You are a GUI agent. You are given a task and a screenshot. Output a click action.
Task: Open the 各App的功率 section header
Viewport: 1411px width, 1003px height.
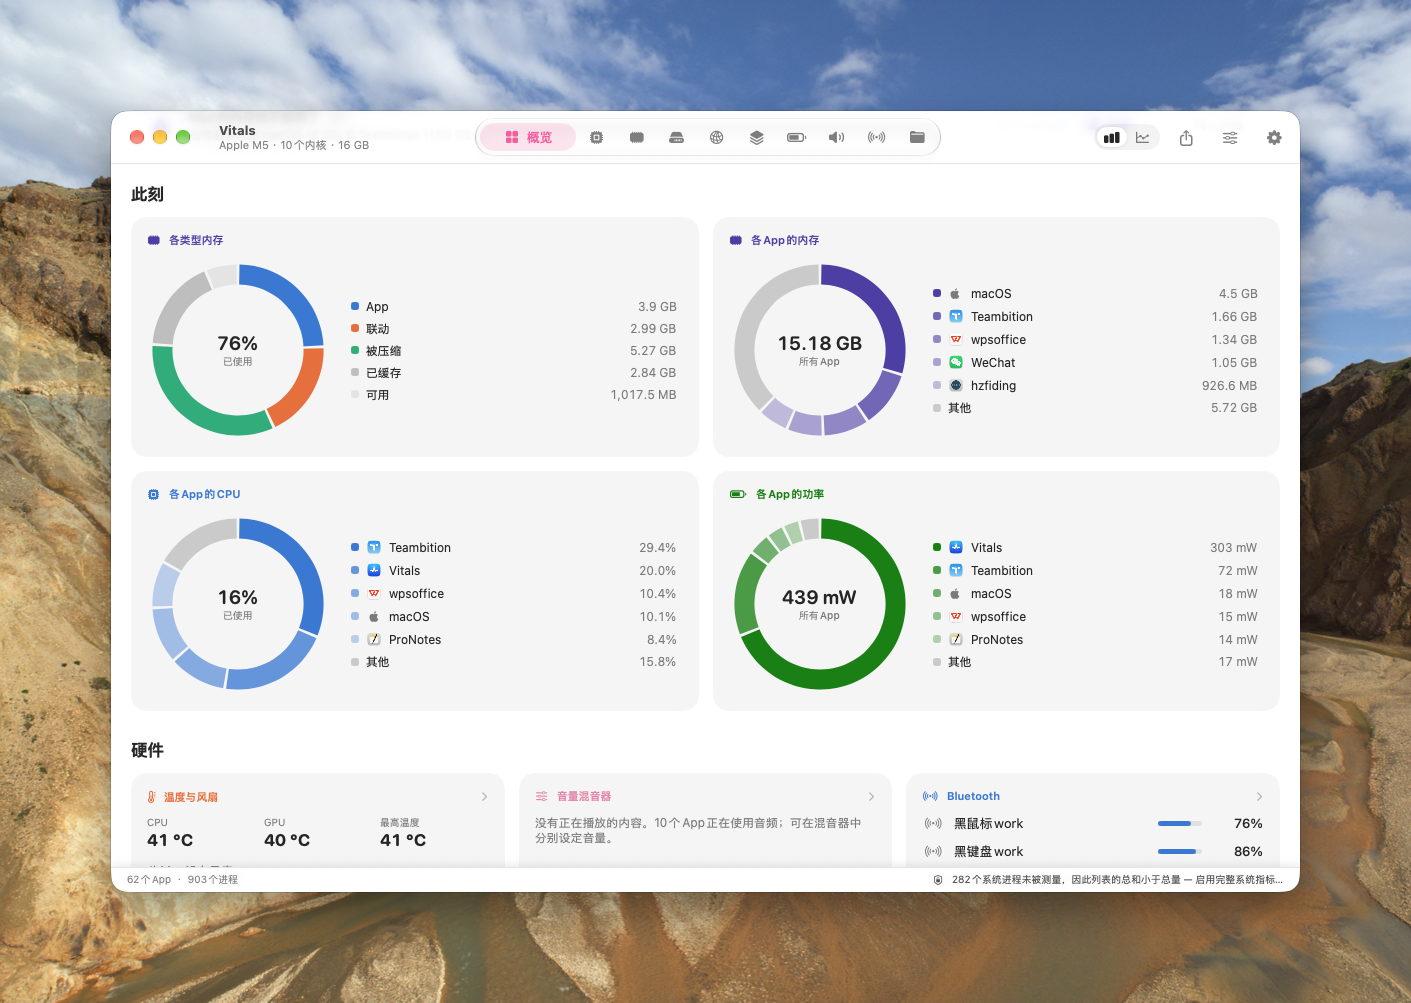click(x=777, y=494)
